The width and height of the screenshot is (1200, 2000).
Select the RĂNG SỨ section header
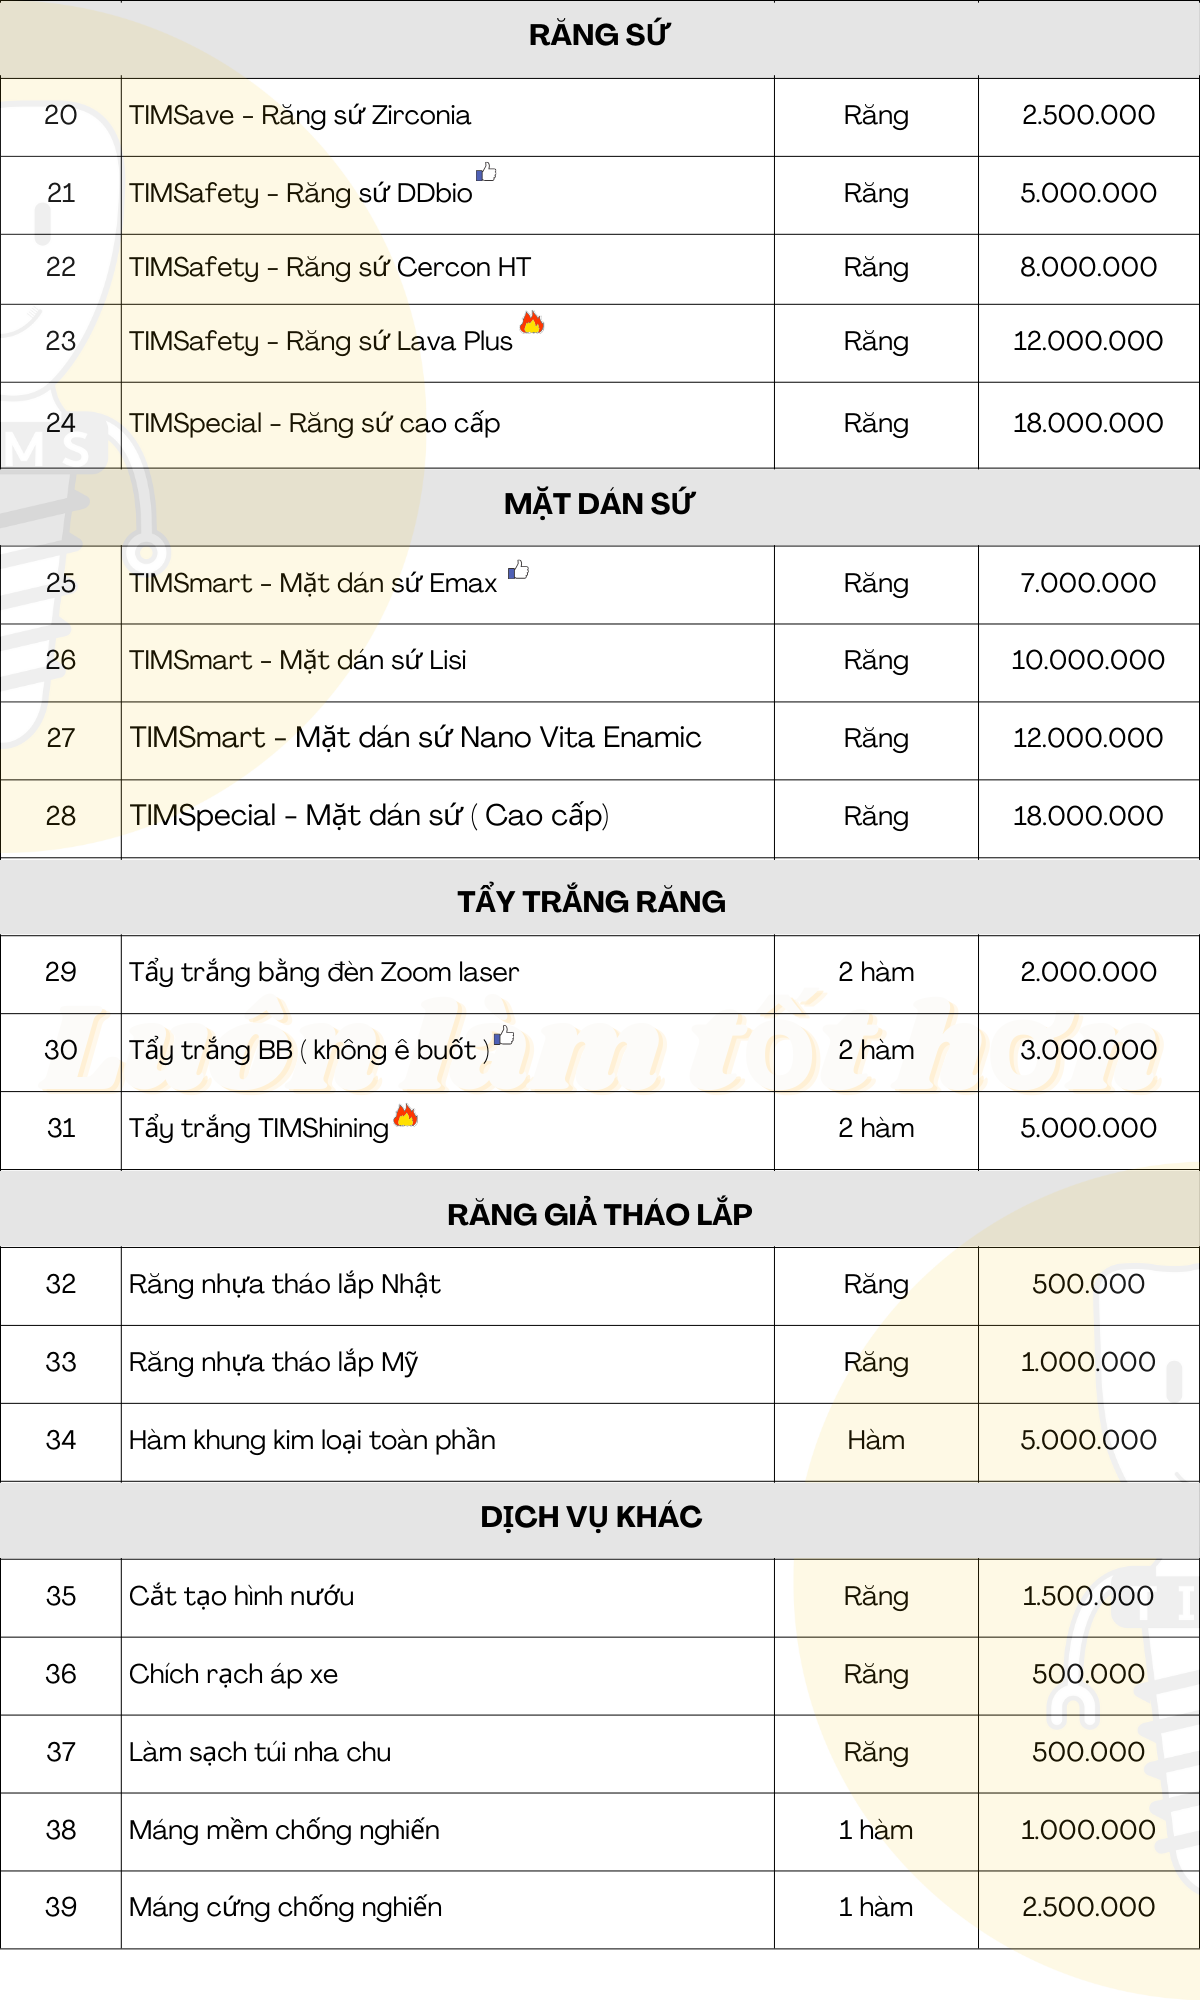(x=599, y=36)
